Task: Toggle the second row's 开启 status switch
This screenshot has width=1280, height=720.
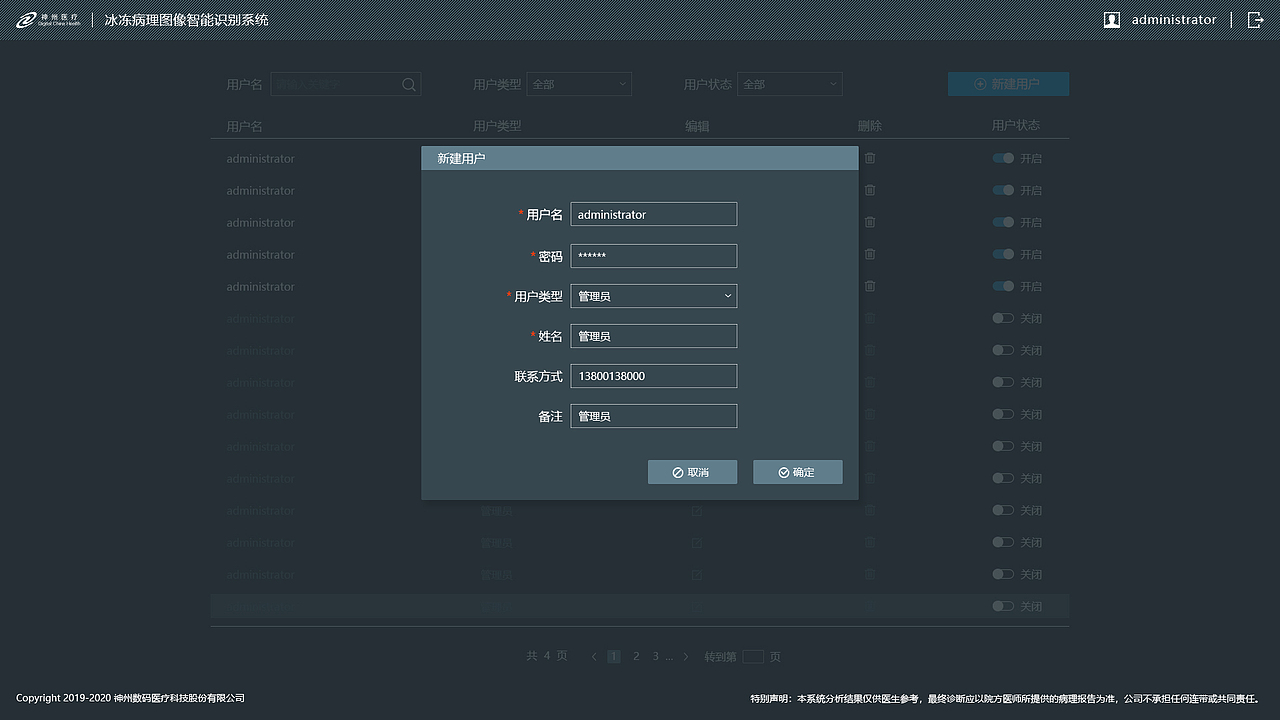Action: 1003,190
